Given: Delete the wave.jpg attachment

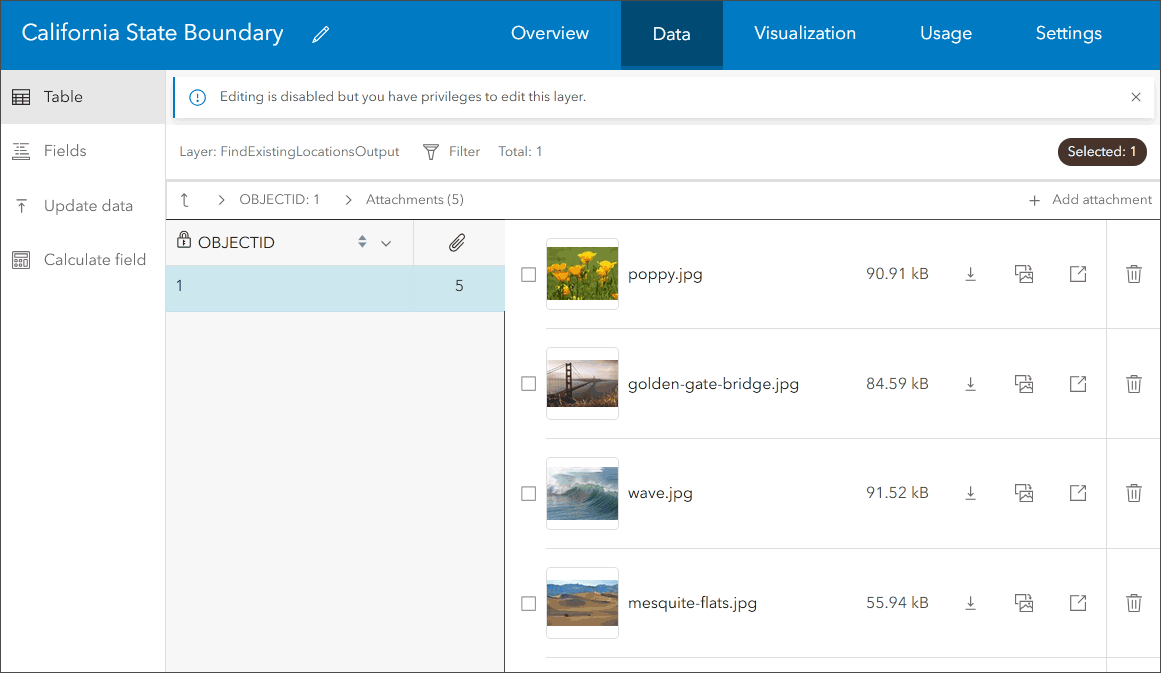Looking at the screenshot, I should point(1133,493).
